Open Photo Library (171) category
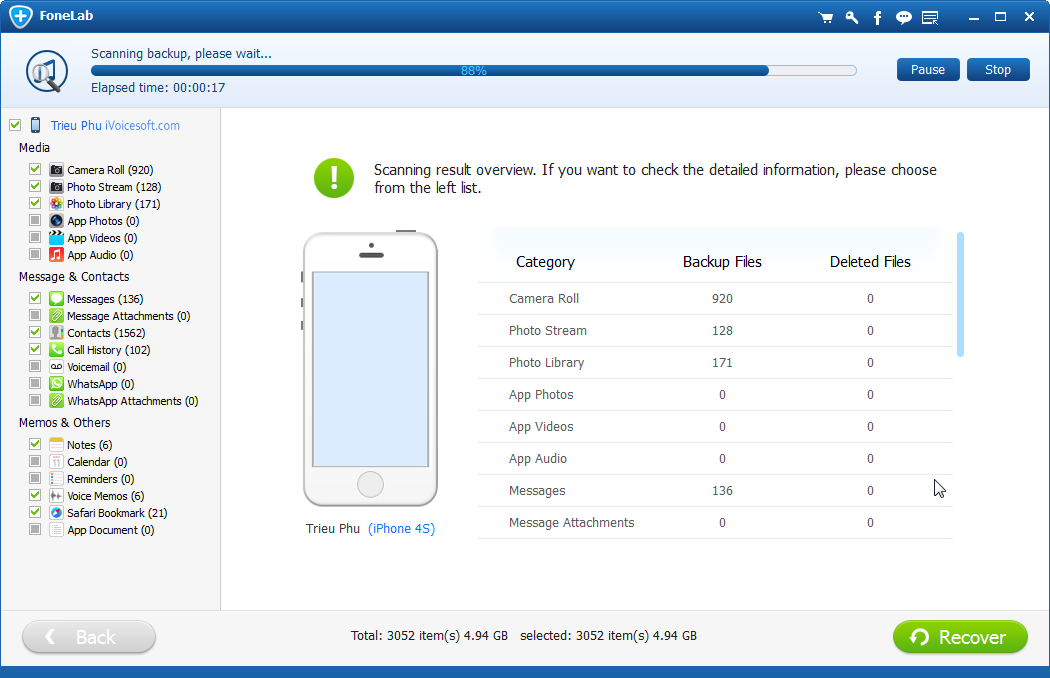 [113, 204]
